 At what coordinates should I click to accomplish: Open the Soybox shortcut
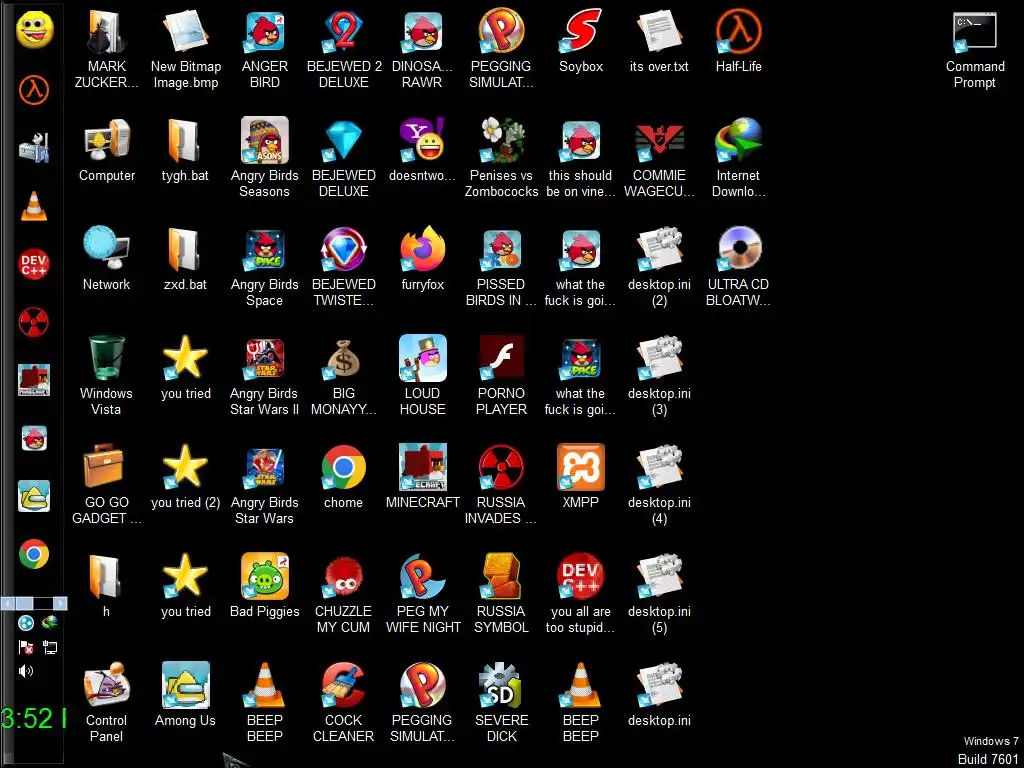pyautogui.click(x=581, y=42)
